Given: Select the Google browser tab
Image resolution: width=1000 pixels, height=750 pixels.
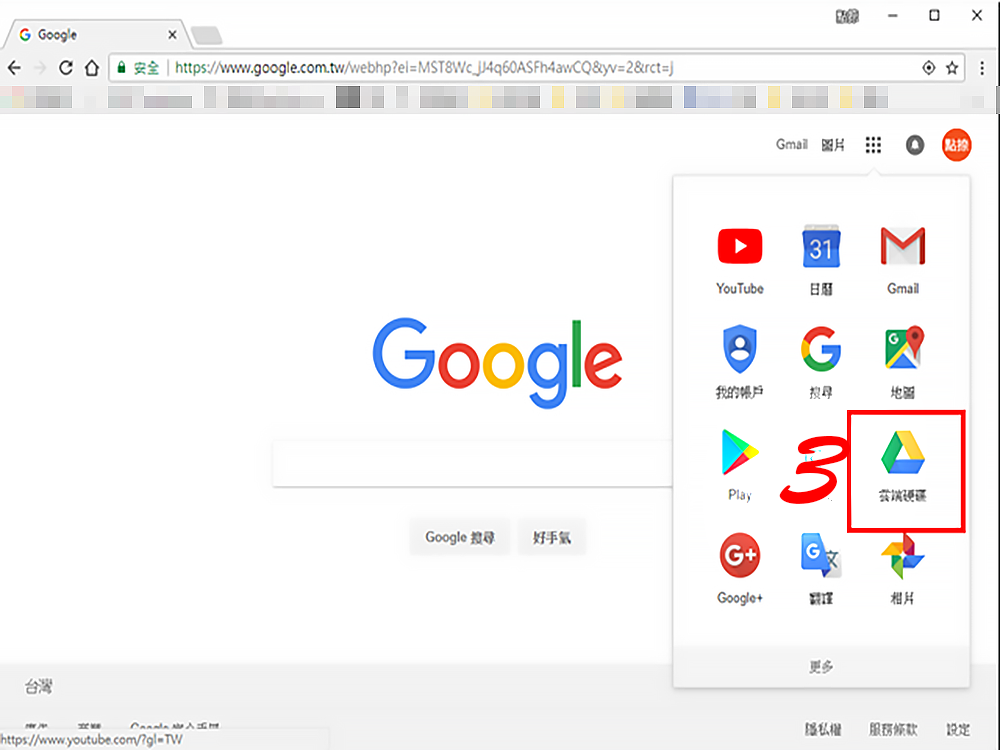Looking at the screenshot, I should 96,34.
